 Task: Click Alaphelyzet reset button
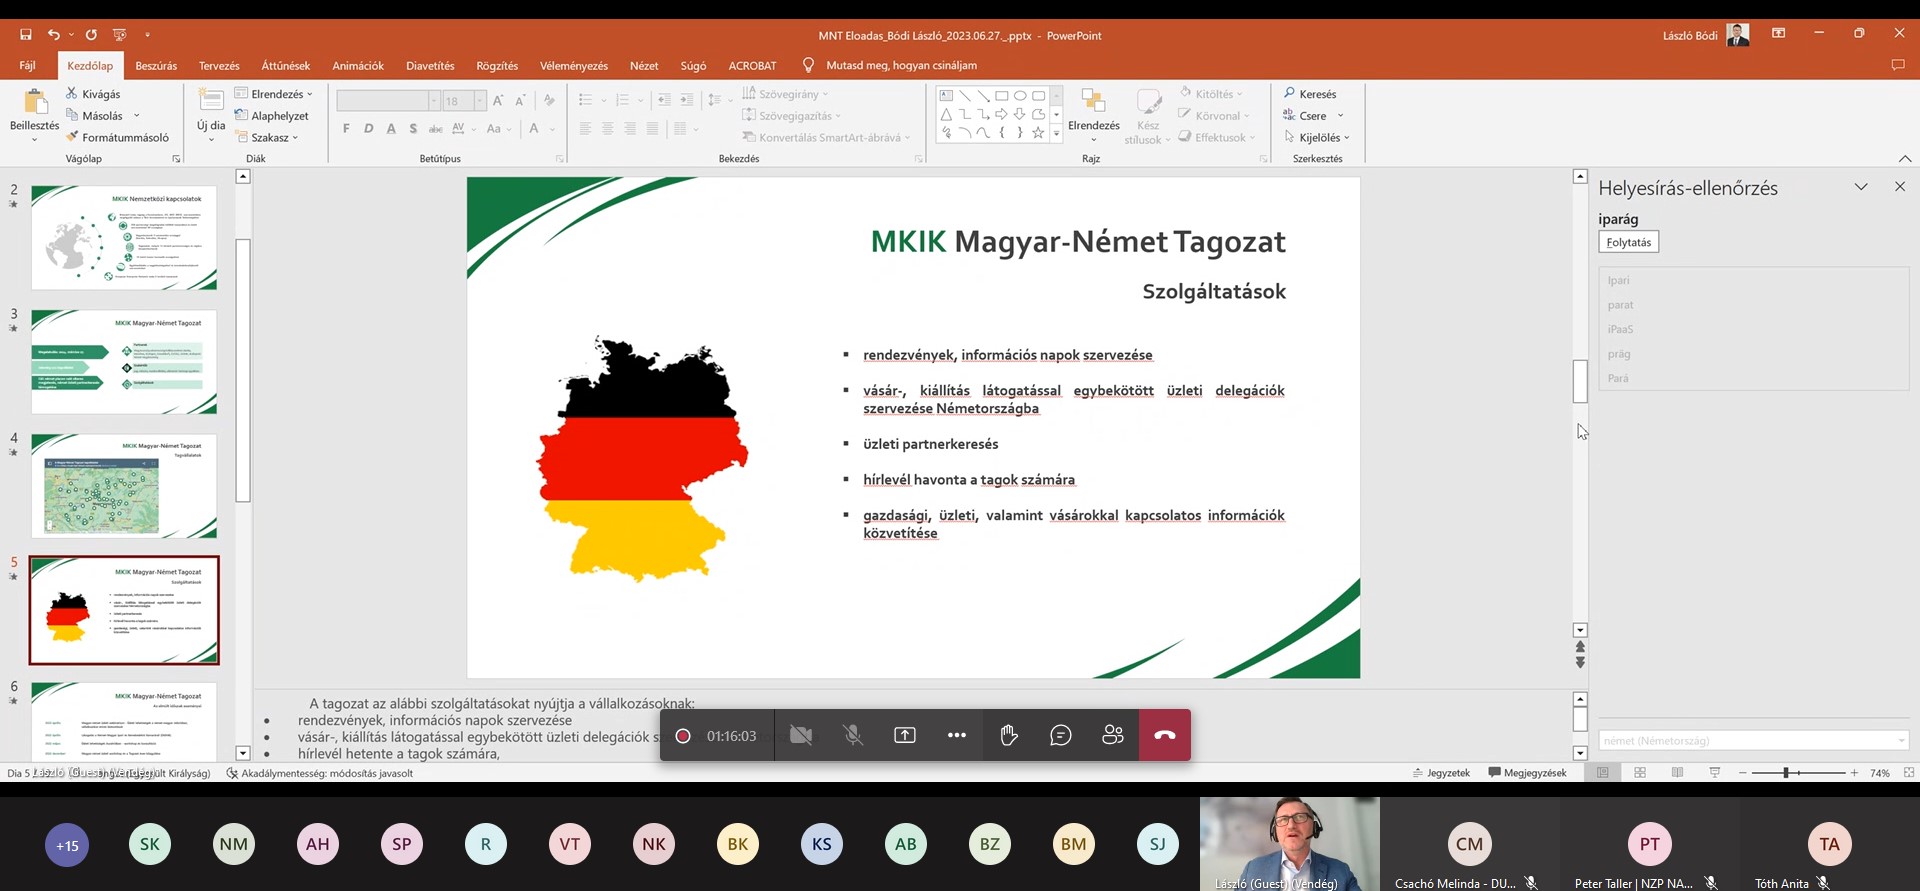pos(272,116)
